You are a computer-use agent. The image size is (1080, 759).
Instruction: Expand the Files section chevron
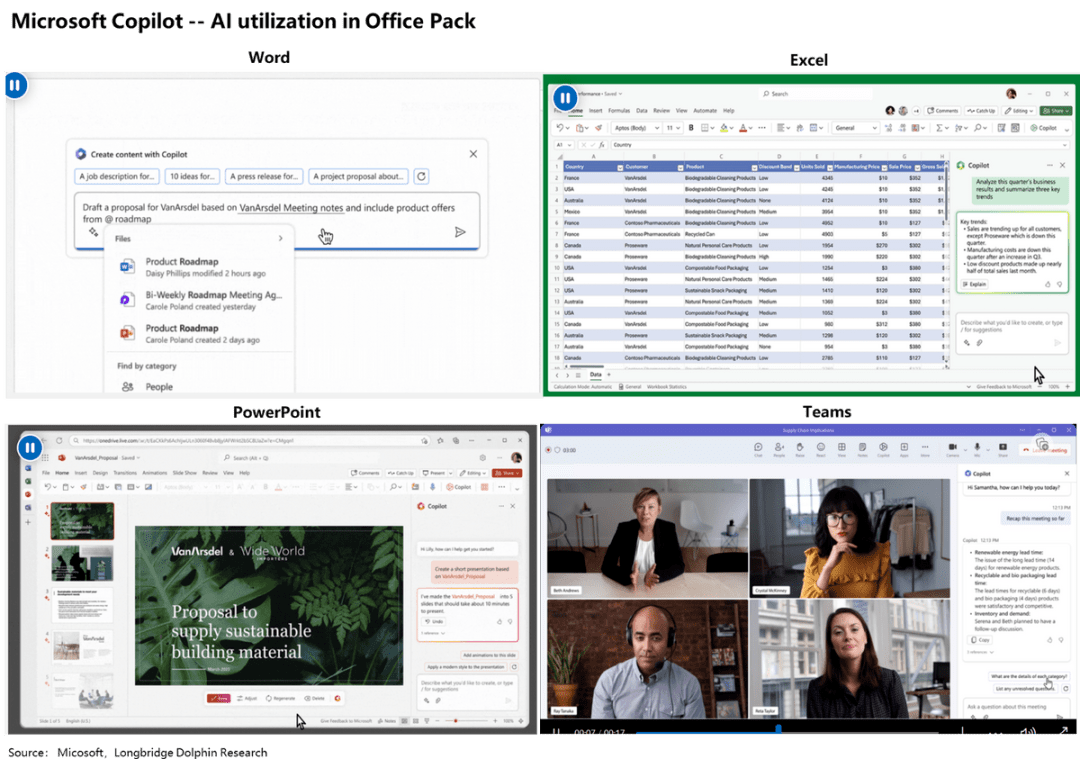coord(280,238)
